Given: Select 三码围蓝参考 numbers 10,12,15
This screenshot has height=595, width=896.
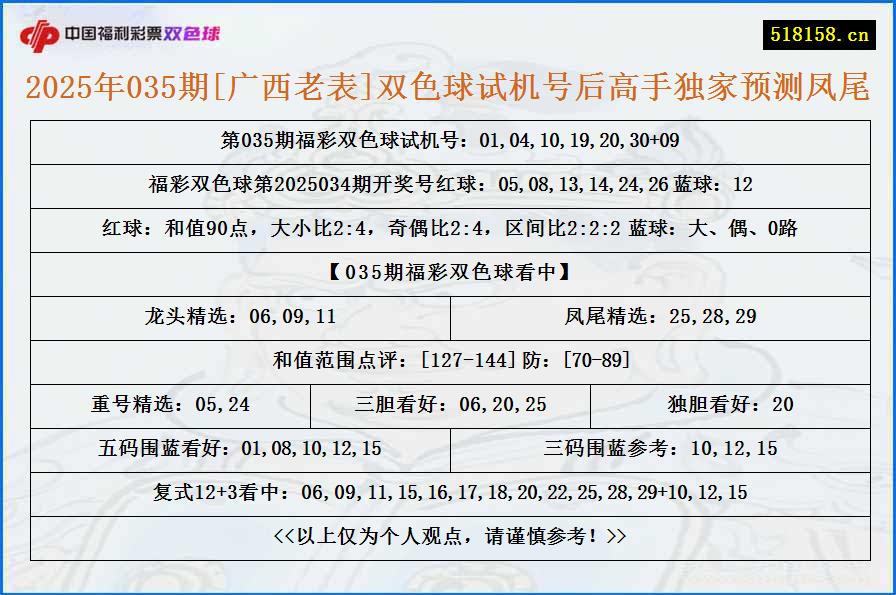Looking at the screenshot, I should (x=660, y=449).
